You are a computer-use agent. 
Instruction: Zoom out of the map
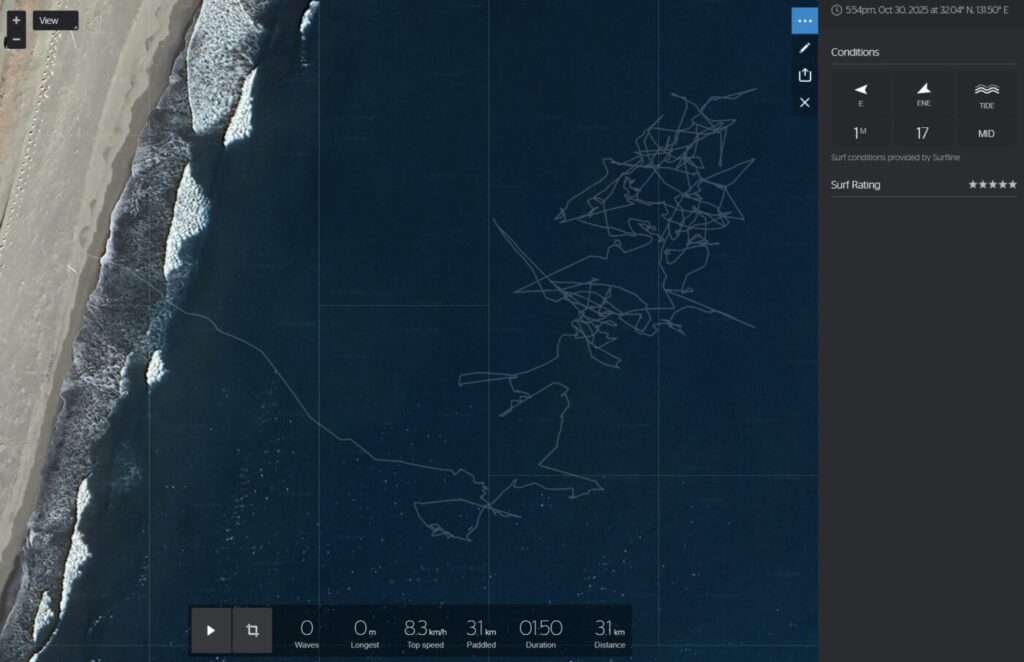(x=16, y=40)
